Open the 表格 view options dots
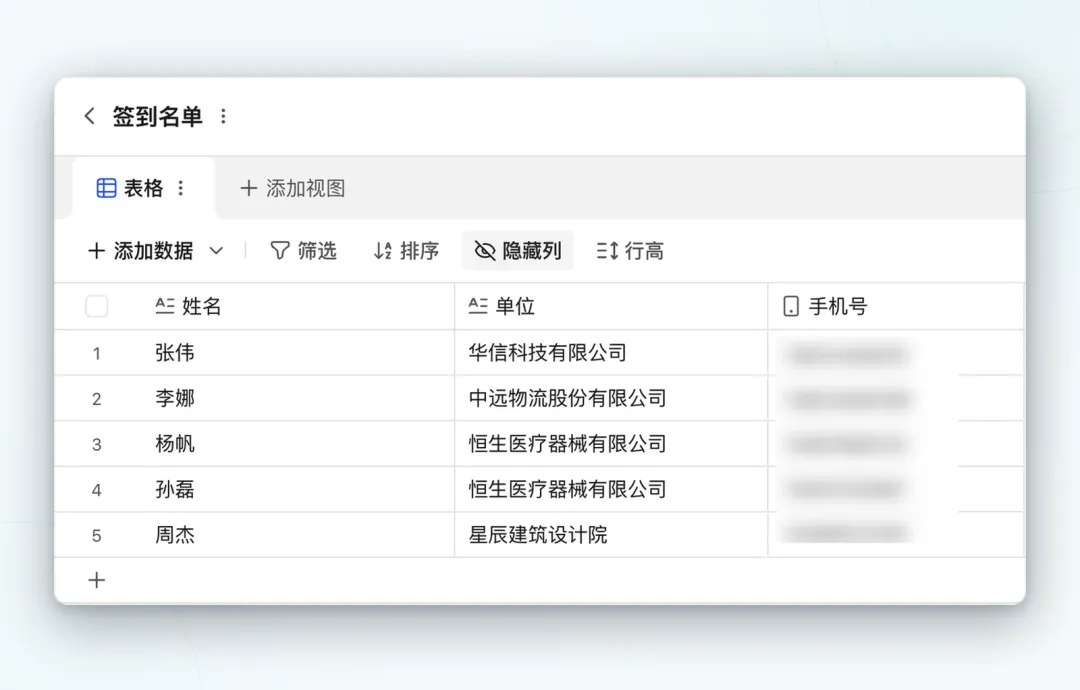Image resolution: width=1080 pixels, height=690 pixels. pos(180,188)
